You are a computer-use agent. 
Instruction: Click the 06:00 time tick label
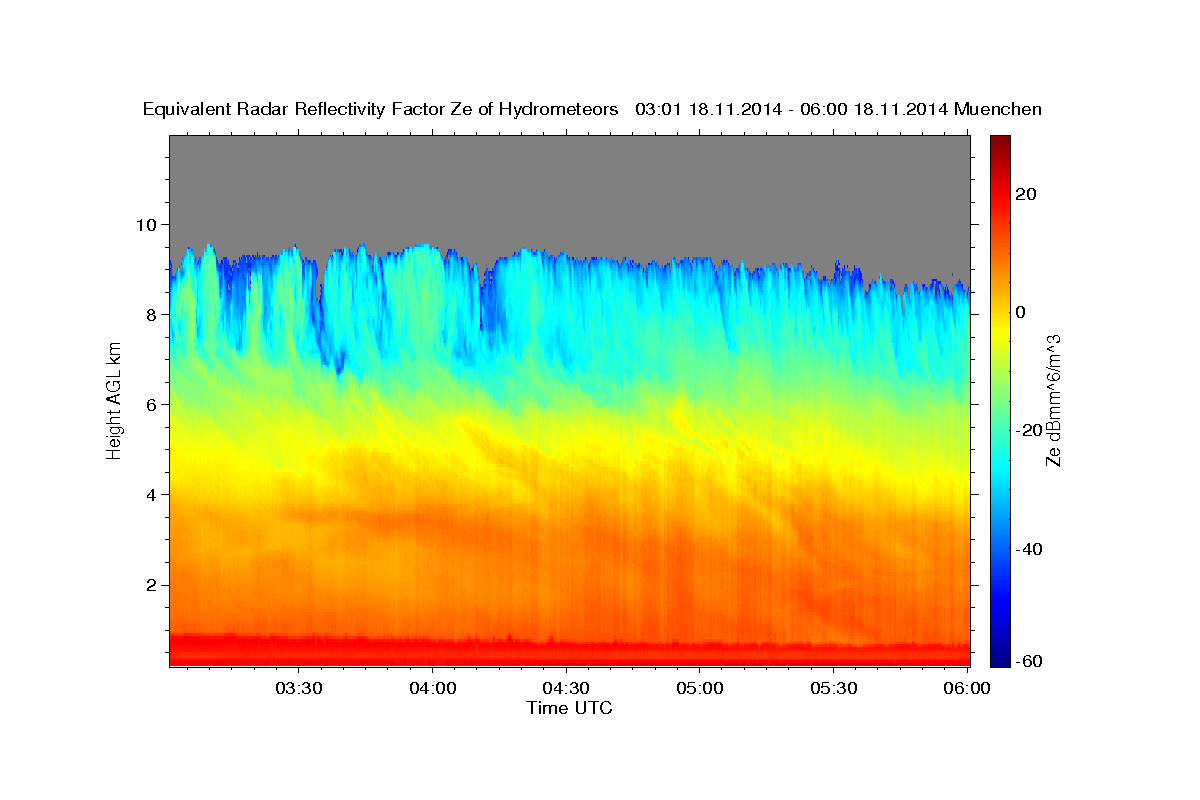tap(966, 689)
